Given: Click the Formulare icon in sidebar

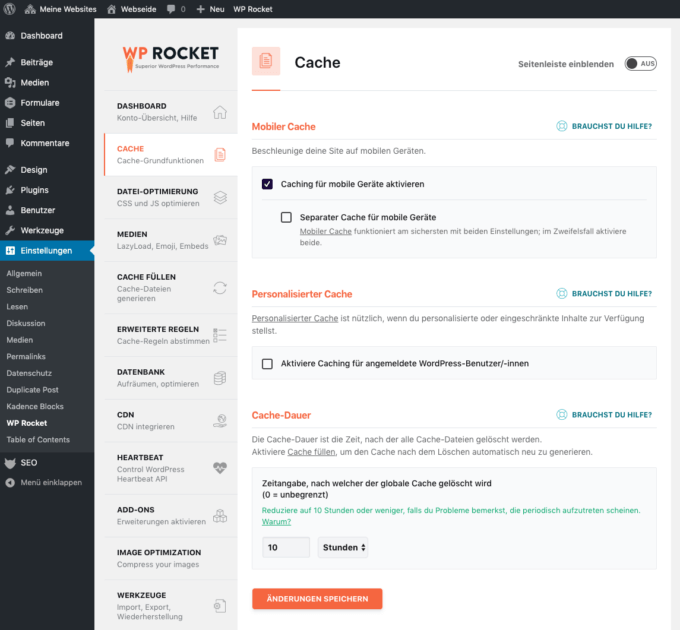Looking at the screenshot, I should pyautogui.click(x=10, y=103).
